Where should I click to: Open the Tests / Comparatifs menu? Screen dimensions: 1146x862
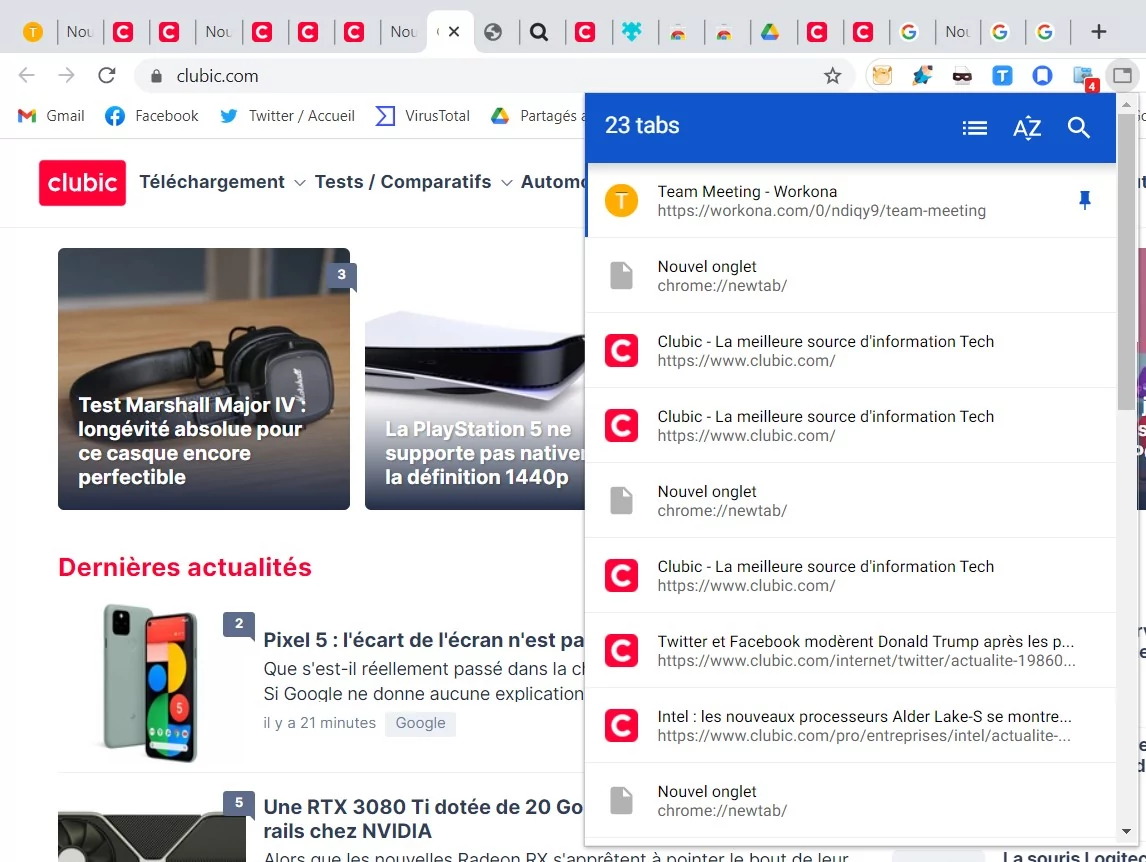403,182
